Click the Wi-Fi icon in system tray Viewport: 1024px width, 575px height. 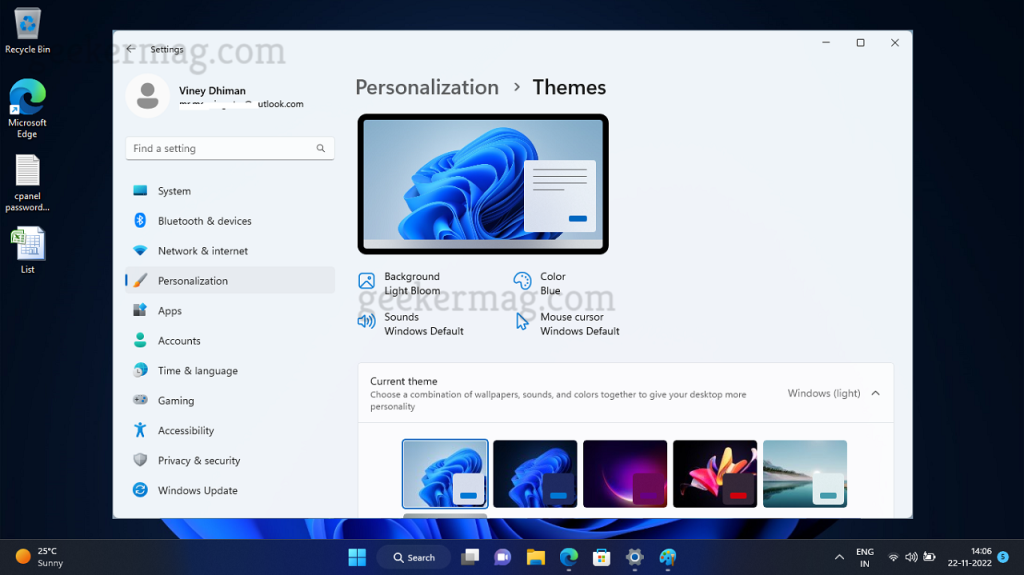893,557
